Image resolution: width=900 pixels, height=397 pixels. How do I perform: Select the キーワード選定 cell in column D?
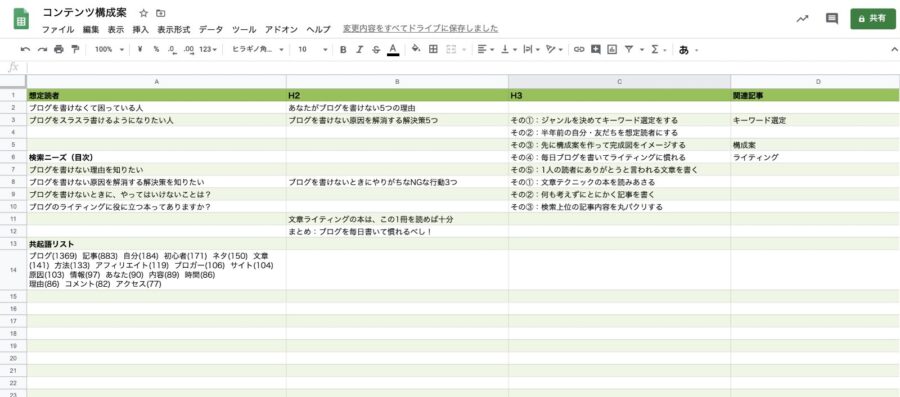click(815, 120)
